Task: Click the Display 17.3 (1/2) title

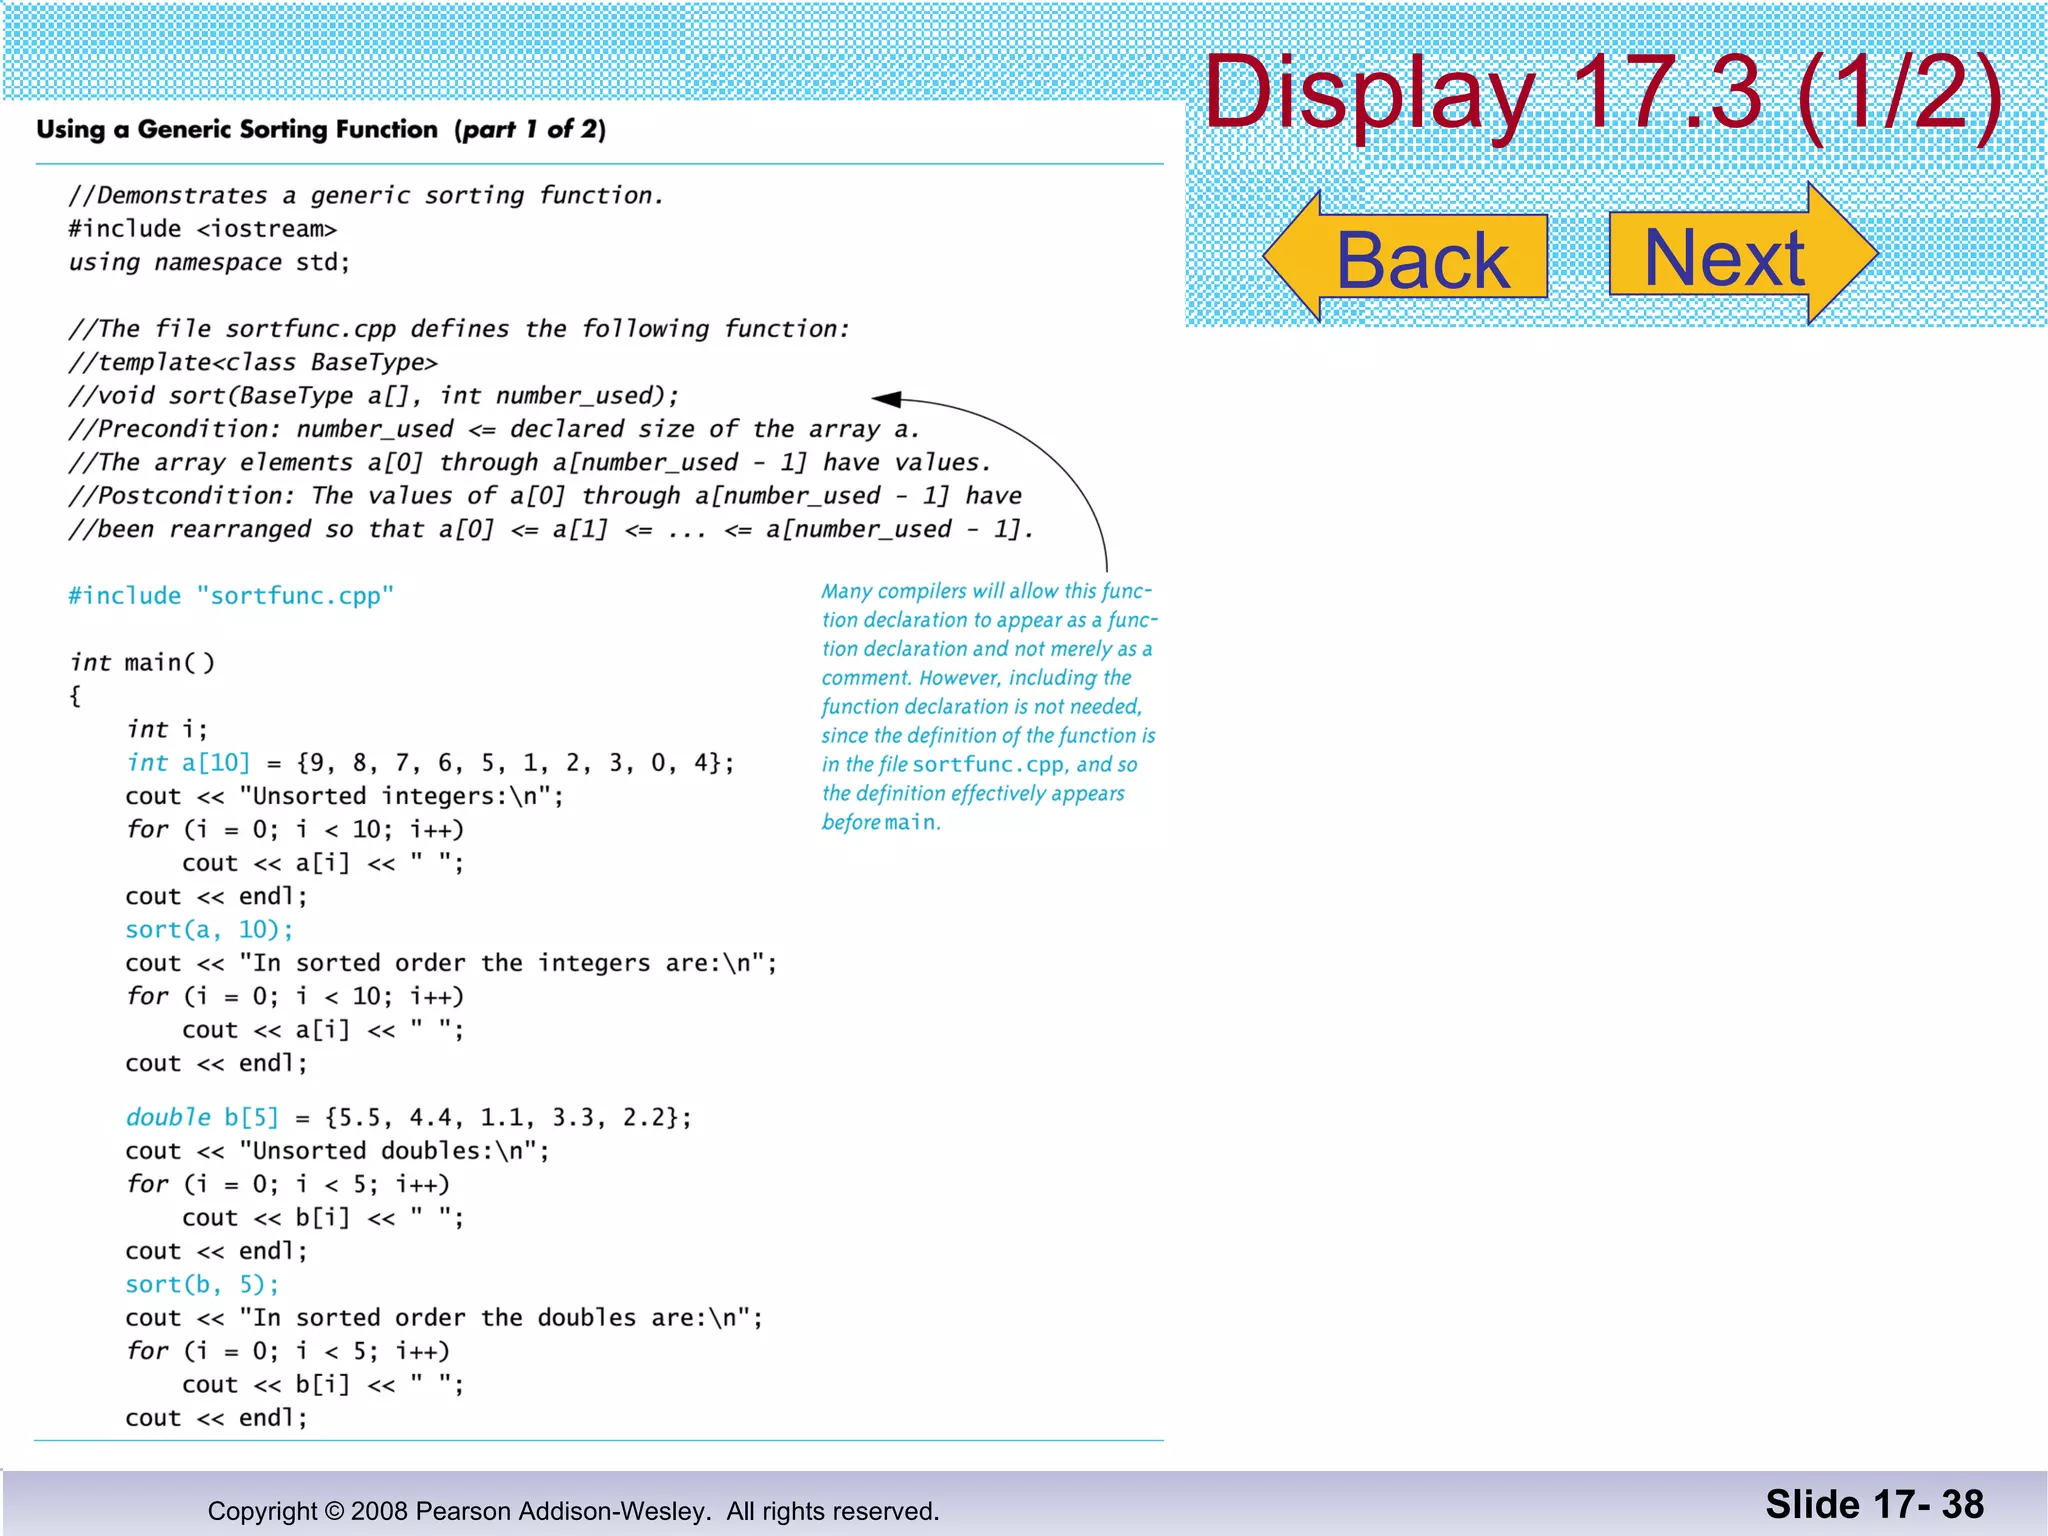Action: pos(1602,92)
